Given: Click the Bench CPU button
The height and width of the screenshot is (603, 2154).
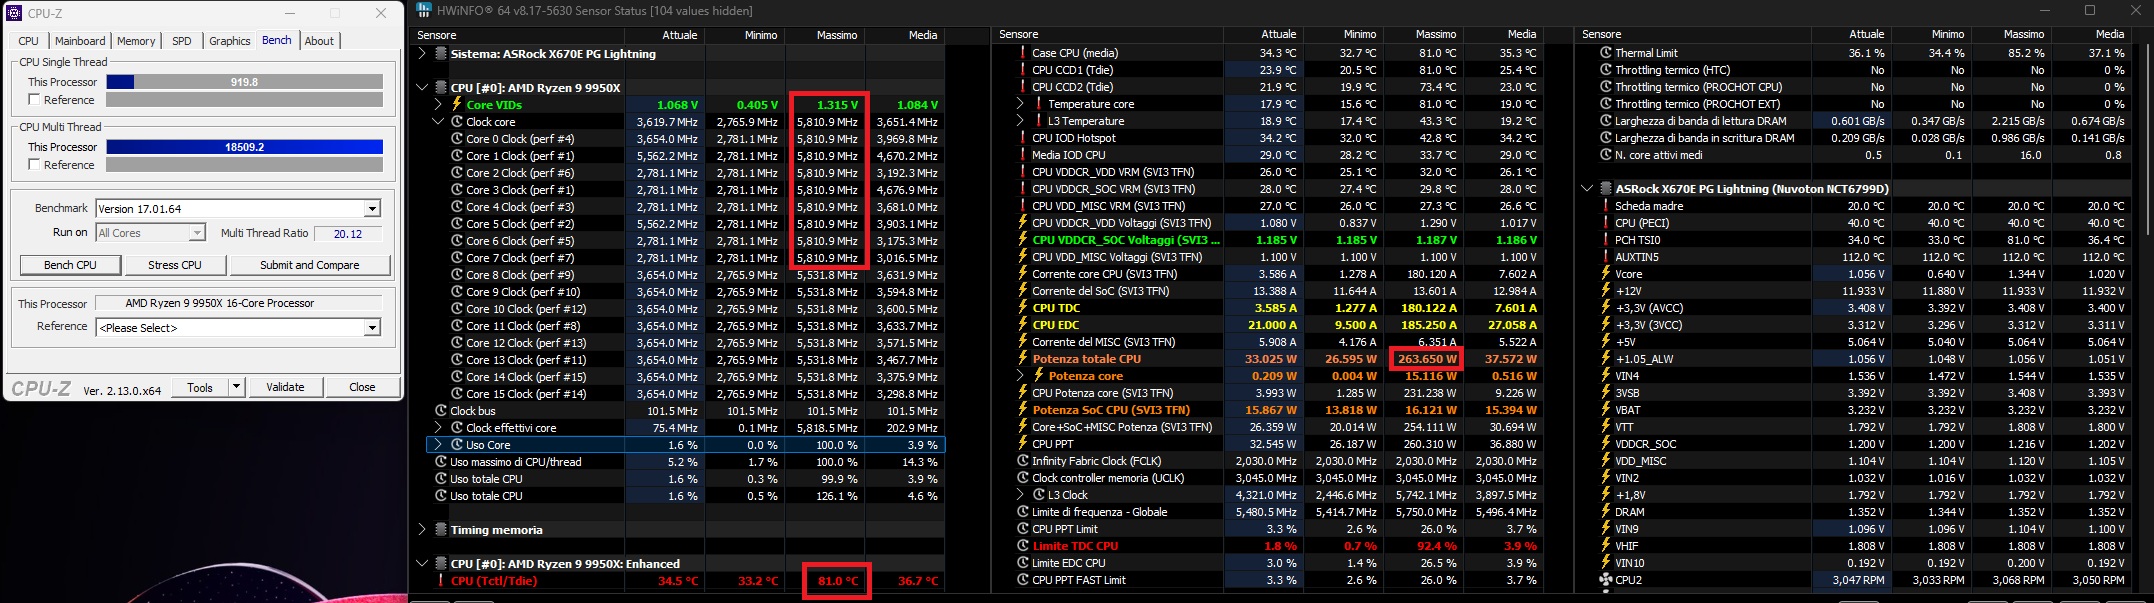Looking at the screenshot, I should click(x=71, y=265).
